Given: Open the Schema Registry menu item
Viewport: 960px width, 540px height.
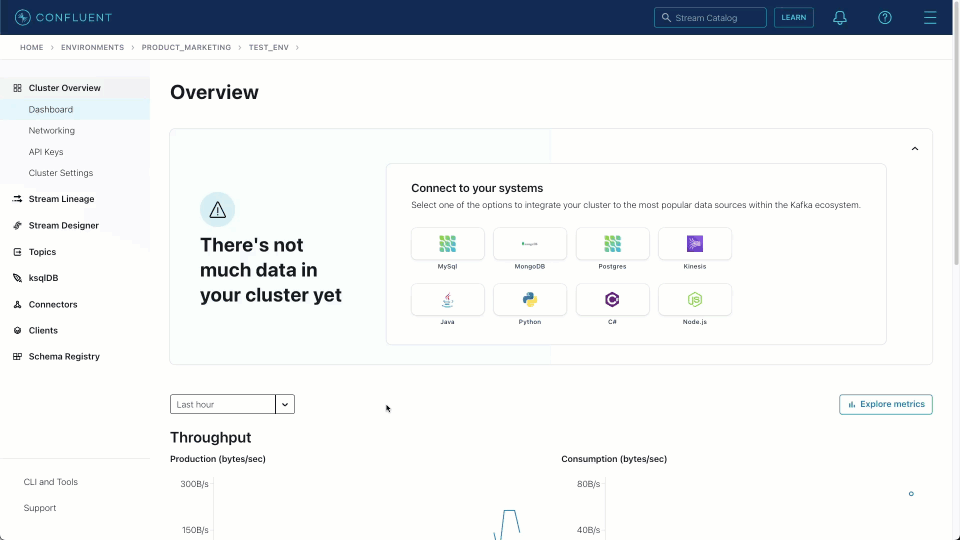Looking at the screenshot, I should click(64, 356).
